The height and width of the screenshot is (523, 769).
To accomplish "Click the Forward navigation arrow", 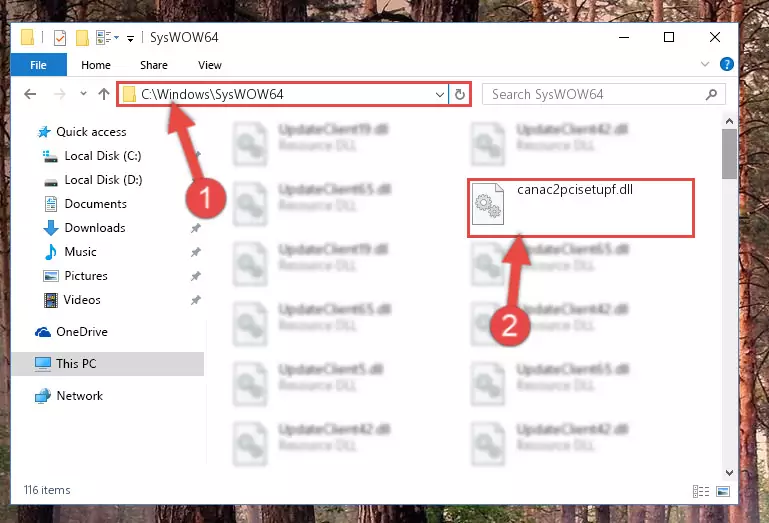I will tap(59, 94).
